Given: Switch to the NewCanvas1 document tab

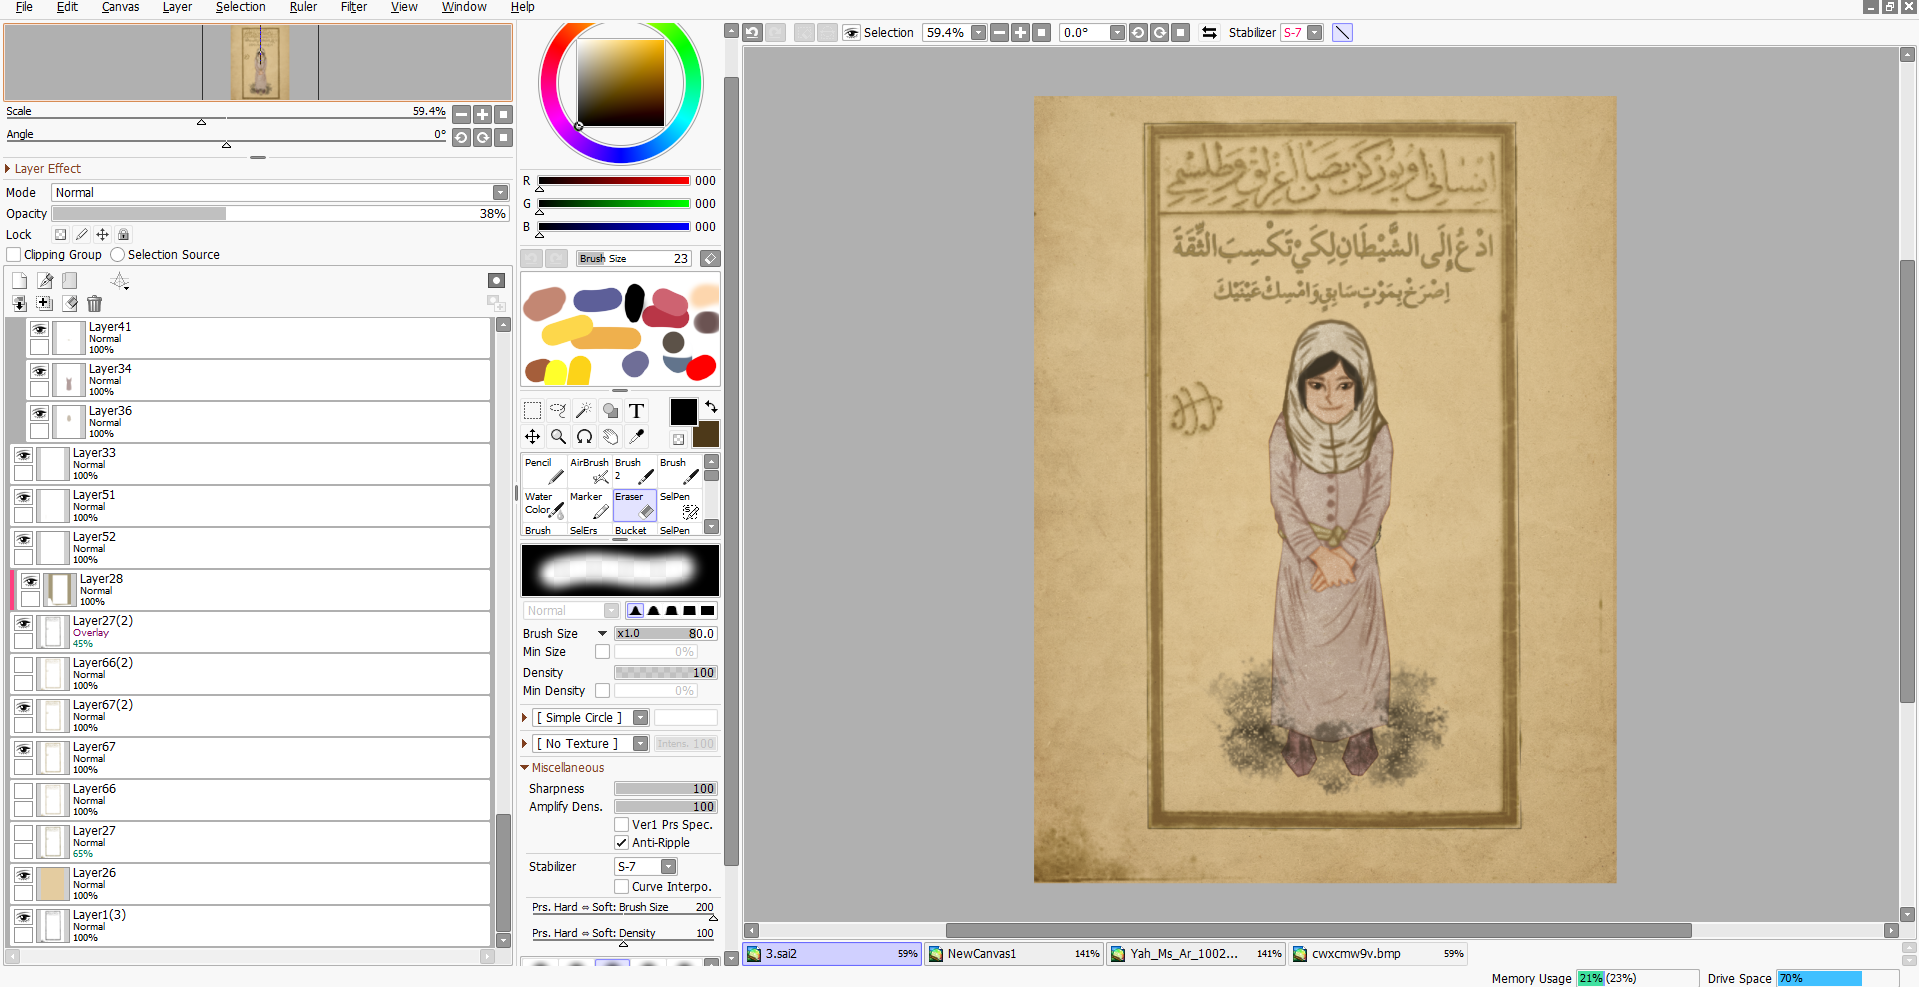Looking at the screenshot, I should pyautogui.click(x=1014, y=954).
